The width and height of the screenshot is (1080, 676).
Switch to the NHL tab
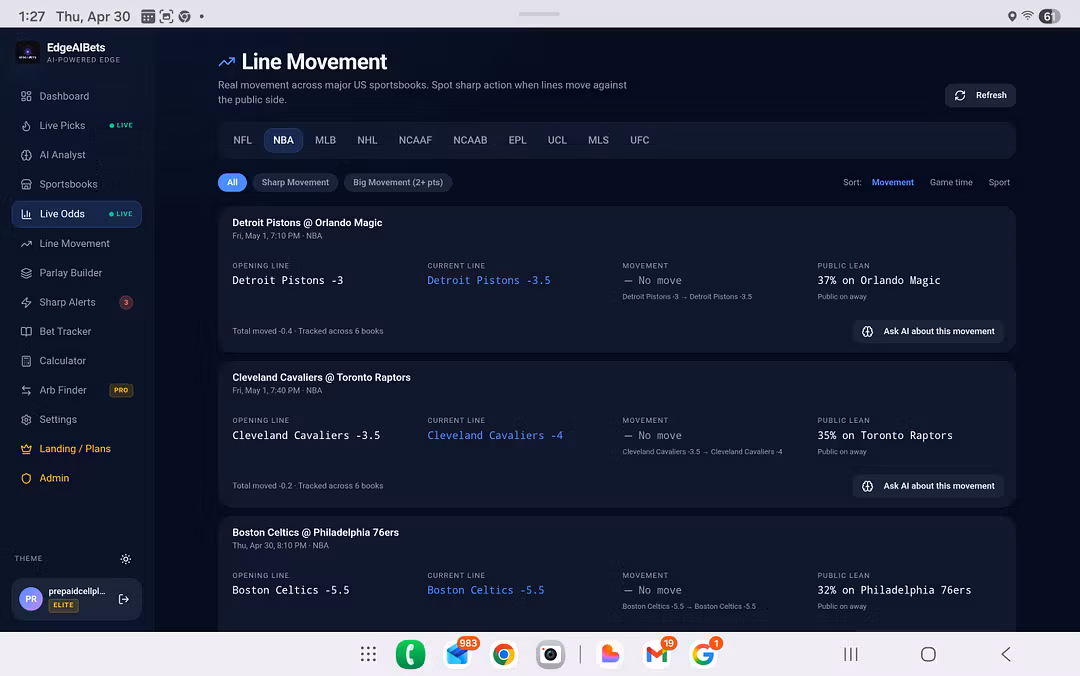pos(367,140)
